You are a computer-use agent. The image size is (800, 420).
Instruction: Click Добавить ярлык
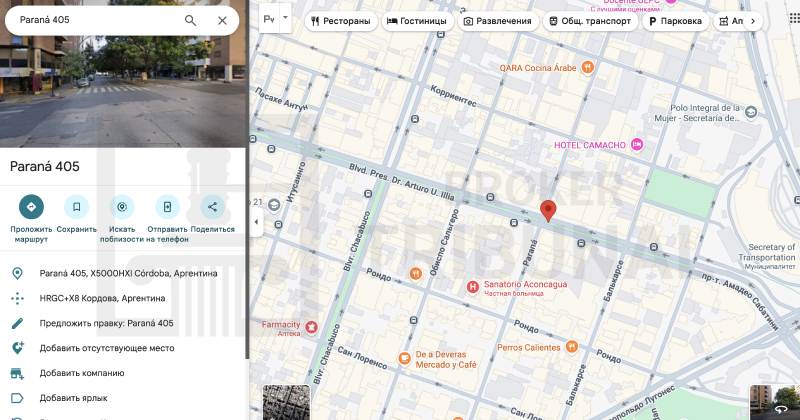(x=73, y=398)
